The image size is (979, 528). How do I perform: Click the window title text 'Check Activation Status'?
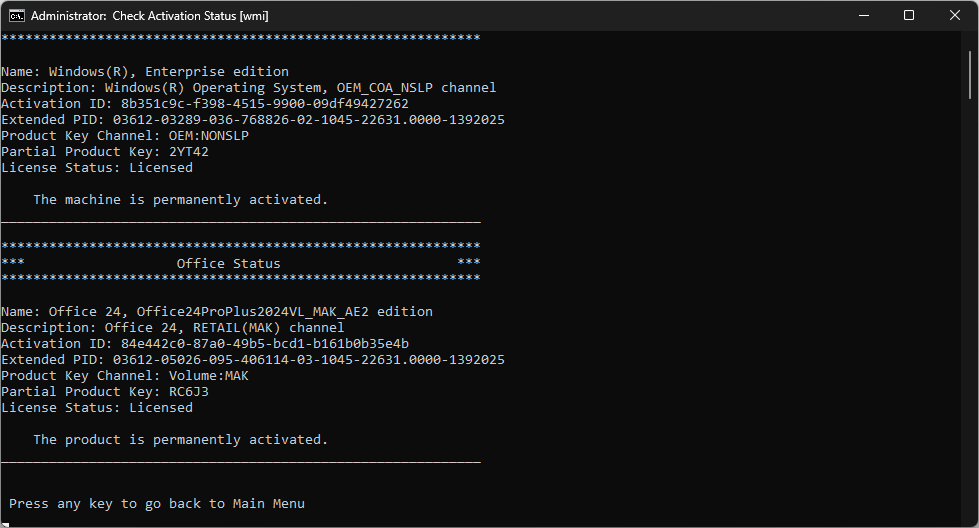174,16
